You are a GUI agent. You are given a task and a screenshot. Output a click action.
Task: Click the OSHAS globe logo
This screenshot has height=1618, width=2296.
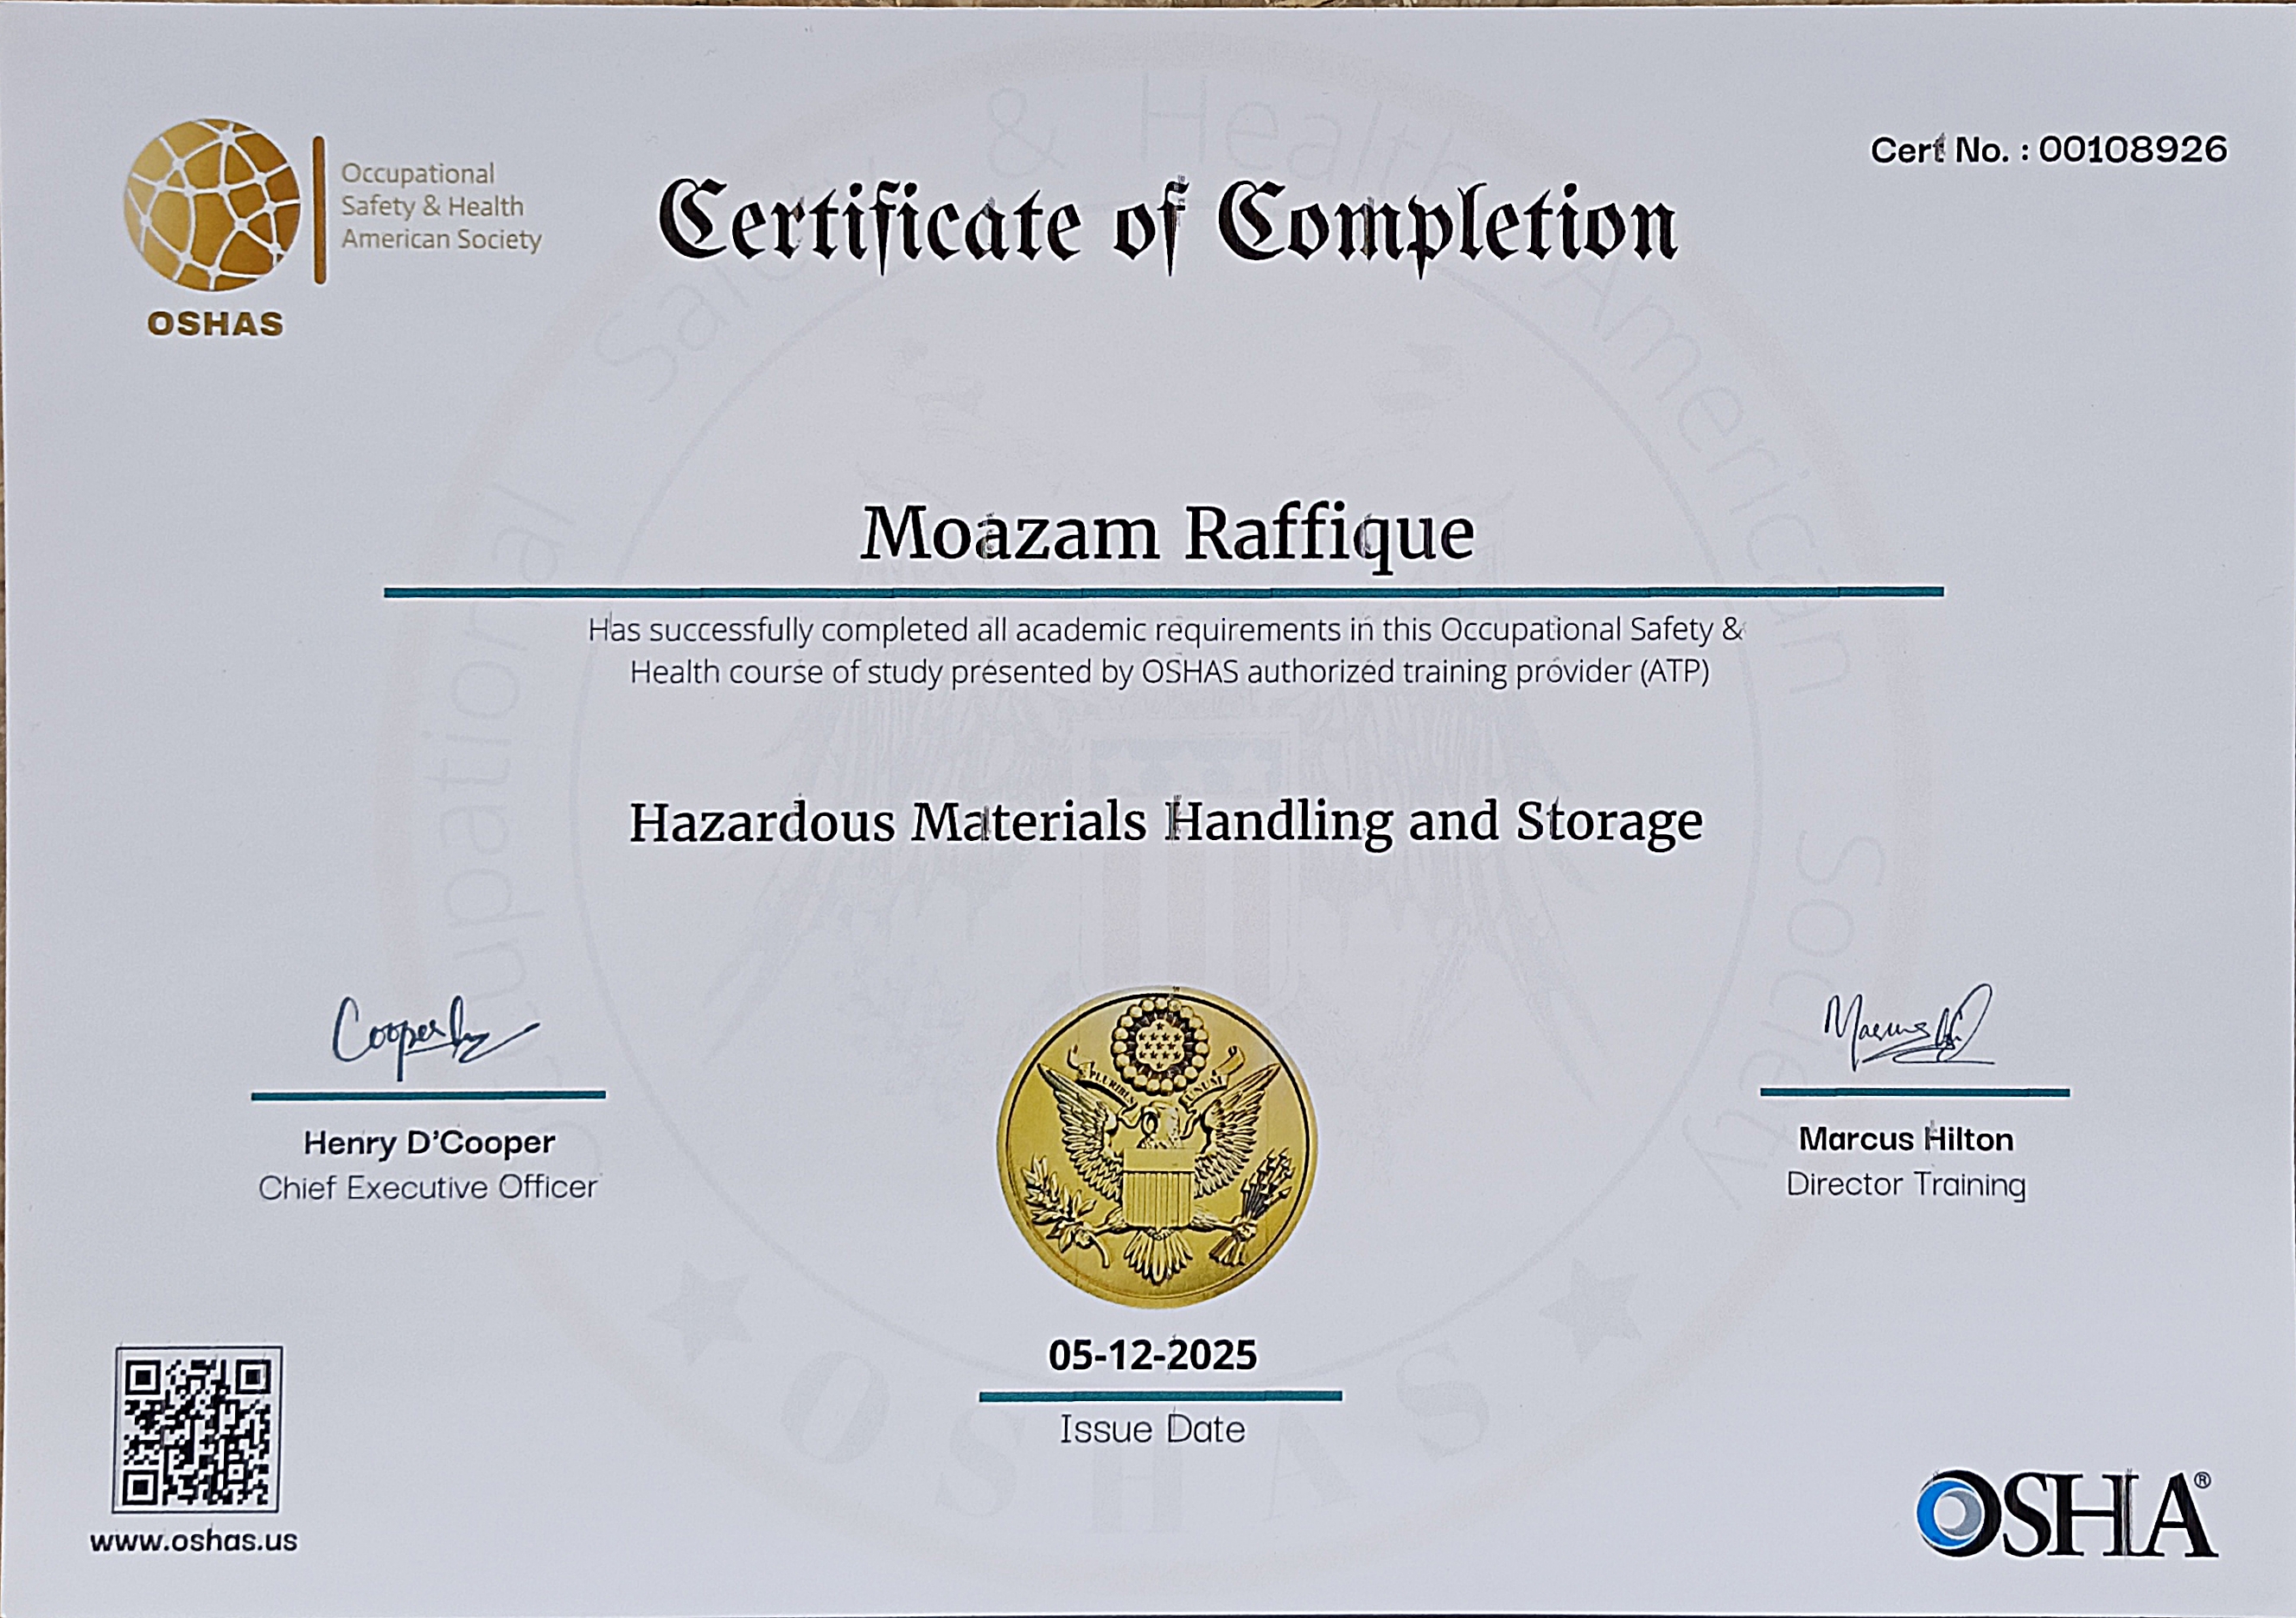(x=212, y=205)
